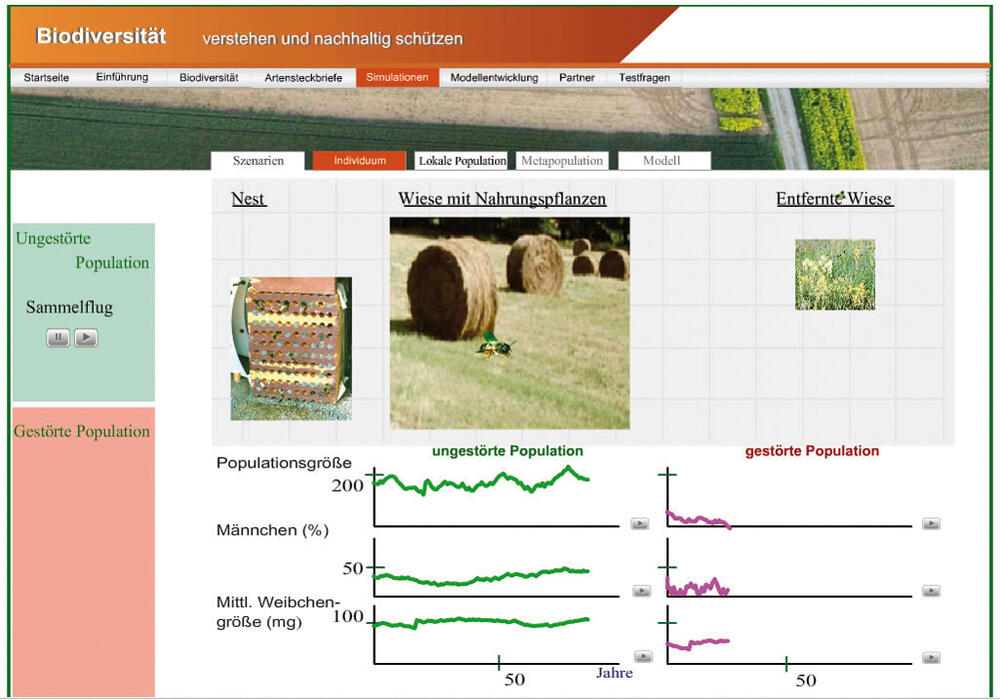Play the undisturbed Weibchengröße graph
Screen dimensions: 1000x700
643,657
